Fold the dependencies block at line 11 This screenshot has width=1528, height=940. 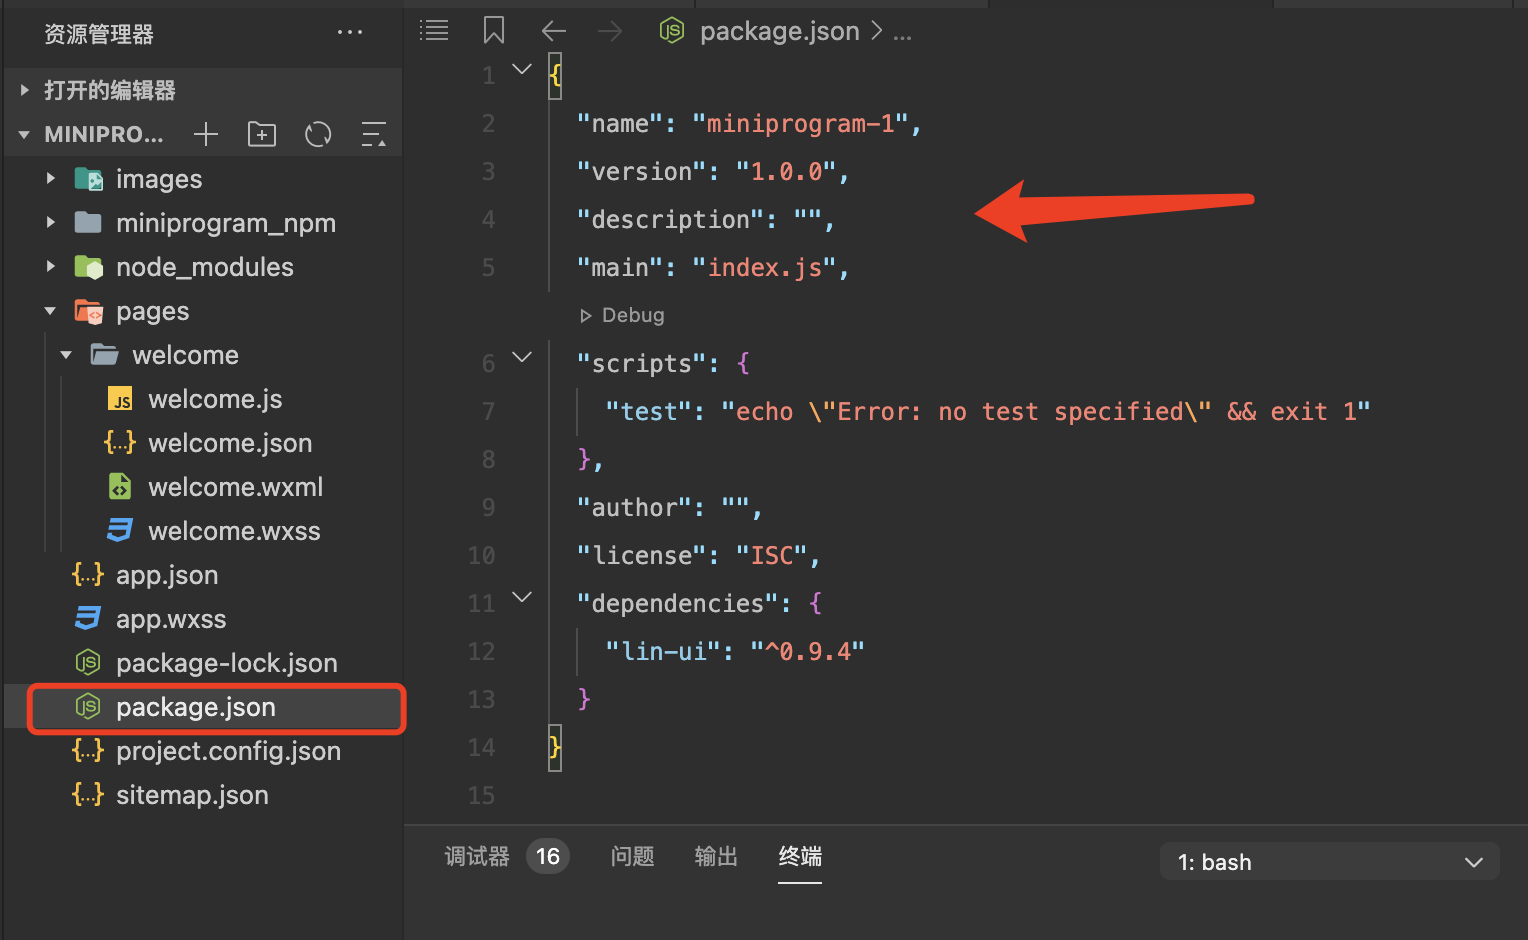pyautogui.click(x=522, y=597)
